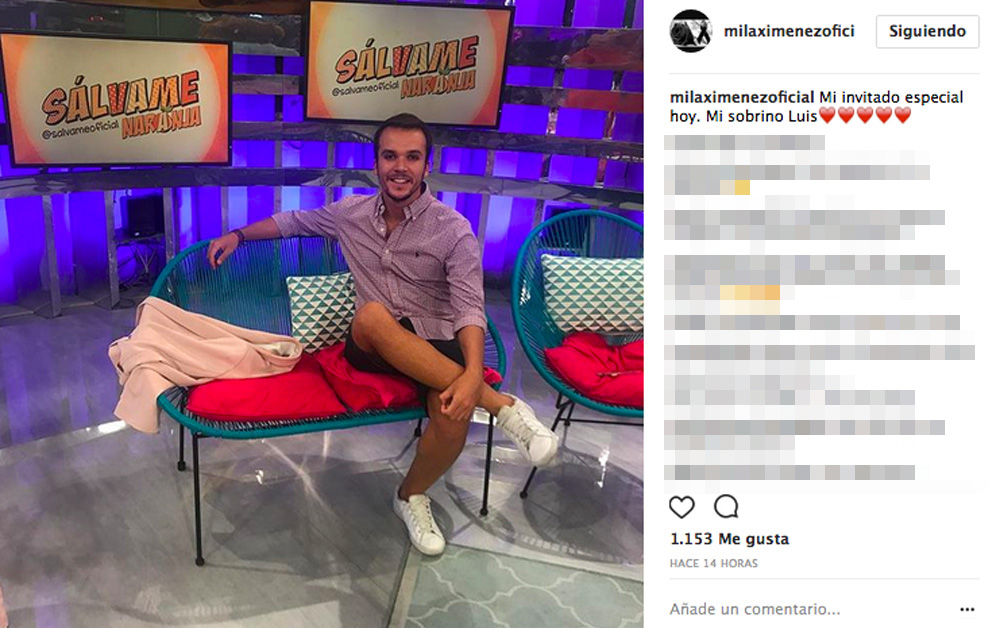Open the three-dot more options menu

tap(967, 610)
